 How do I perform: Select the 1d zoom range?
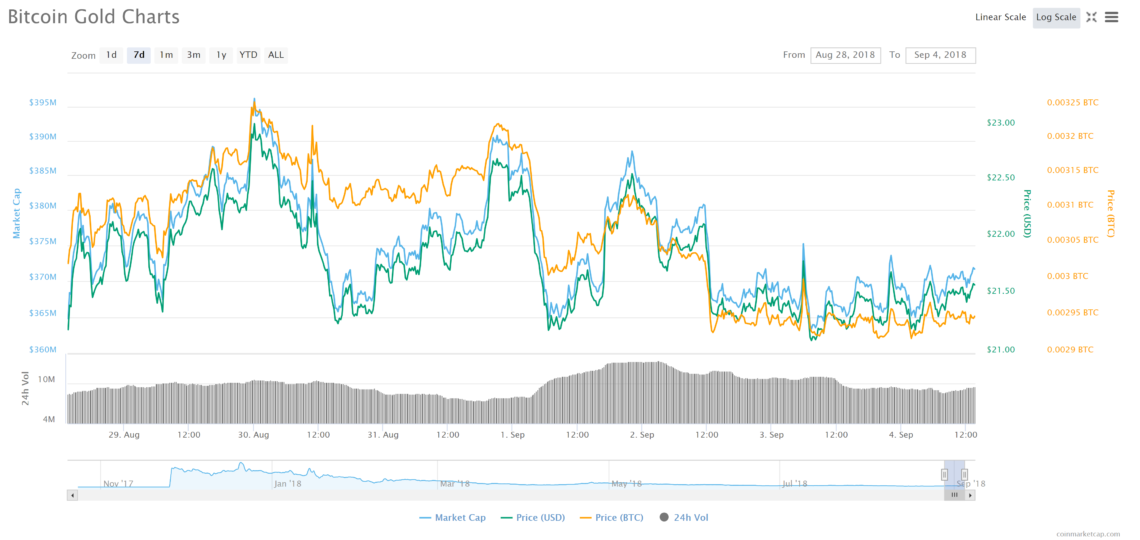click(111, 55)
